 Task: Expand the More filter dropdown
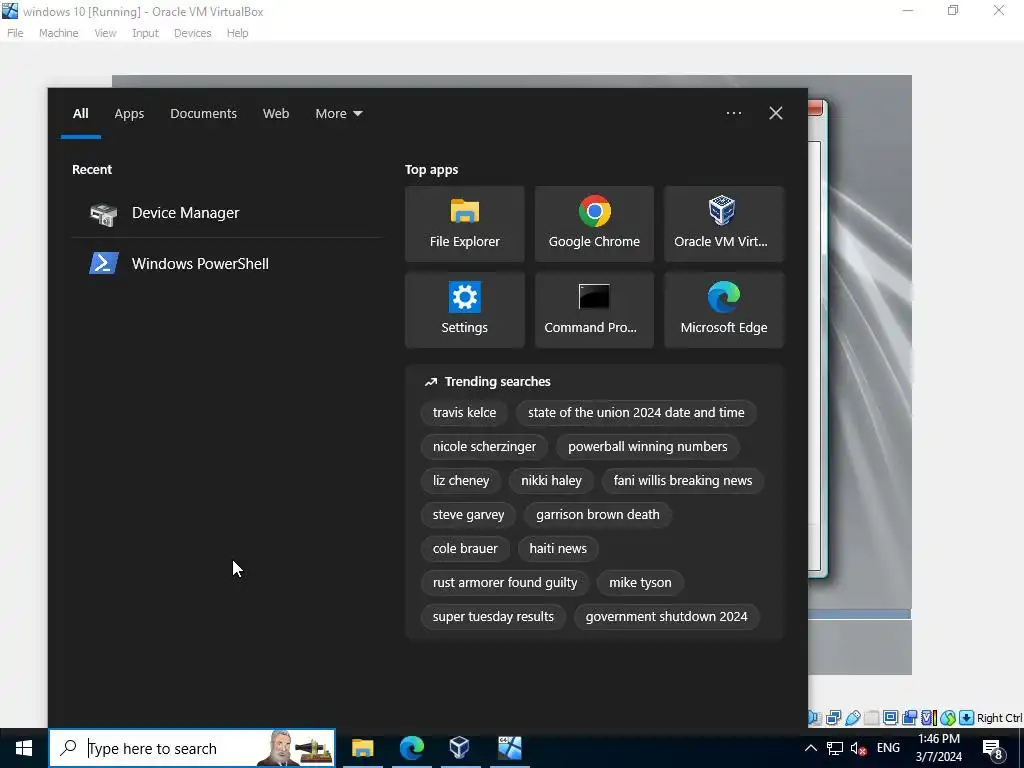338,114
